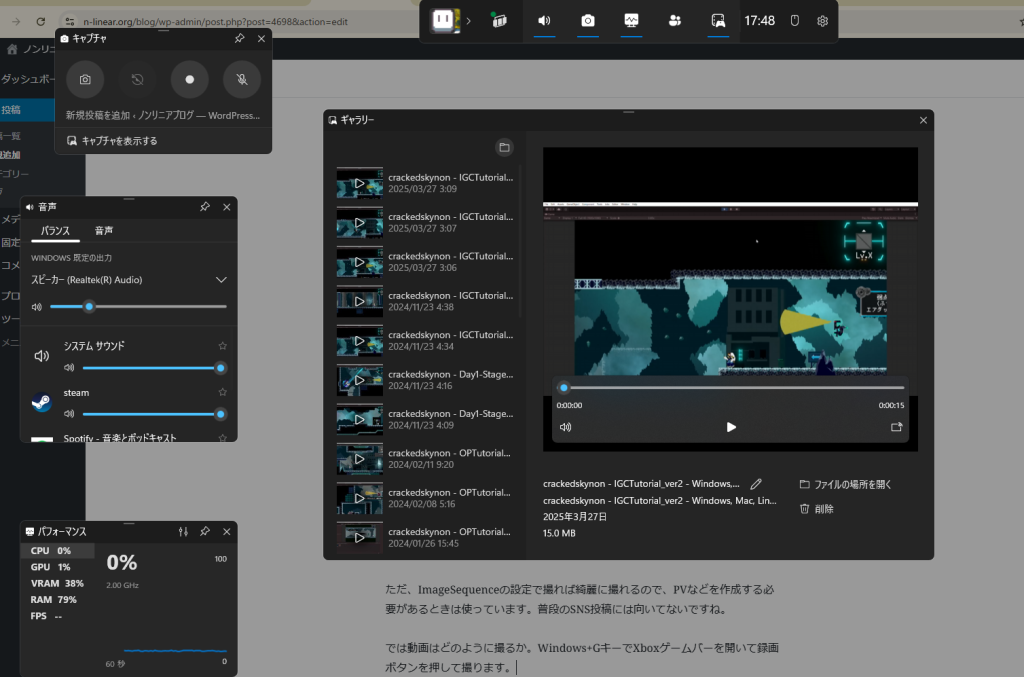
Task: Toggle the Capture widget in the Game Bar
Action: 588,21
